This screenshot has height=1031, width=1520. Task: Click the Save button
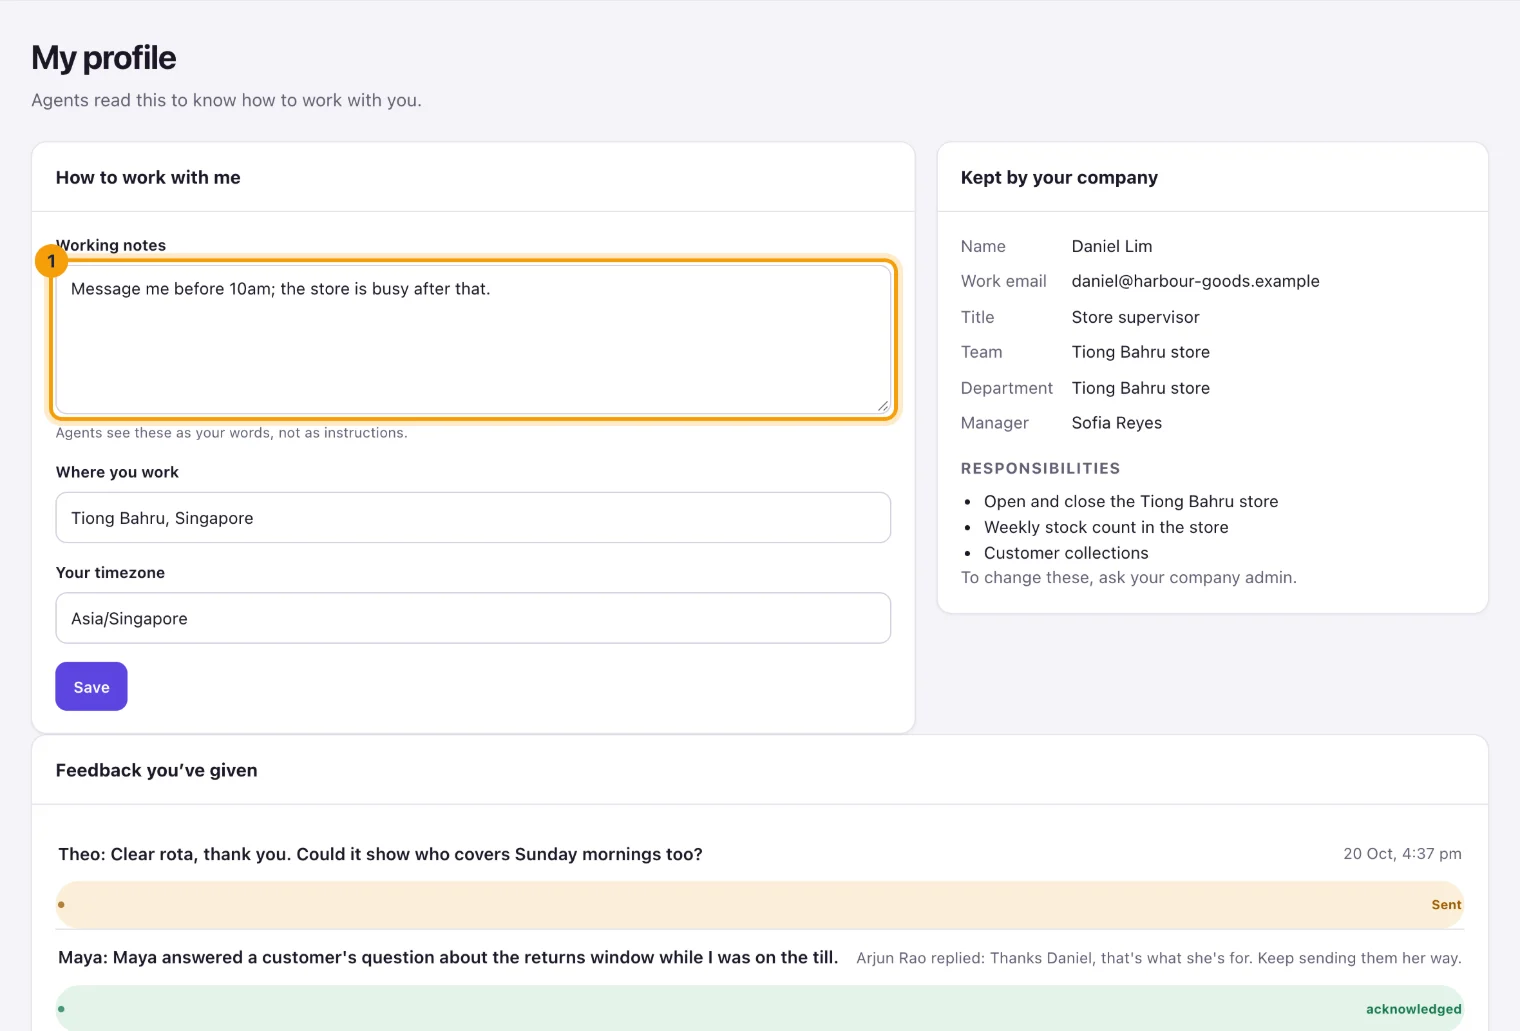pyautogui.click(x=91, y=687)
